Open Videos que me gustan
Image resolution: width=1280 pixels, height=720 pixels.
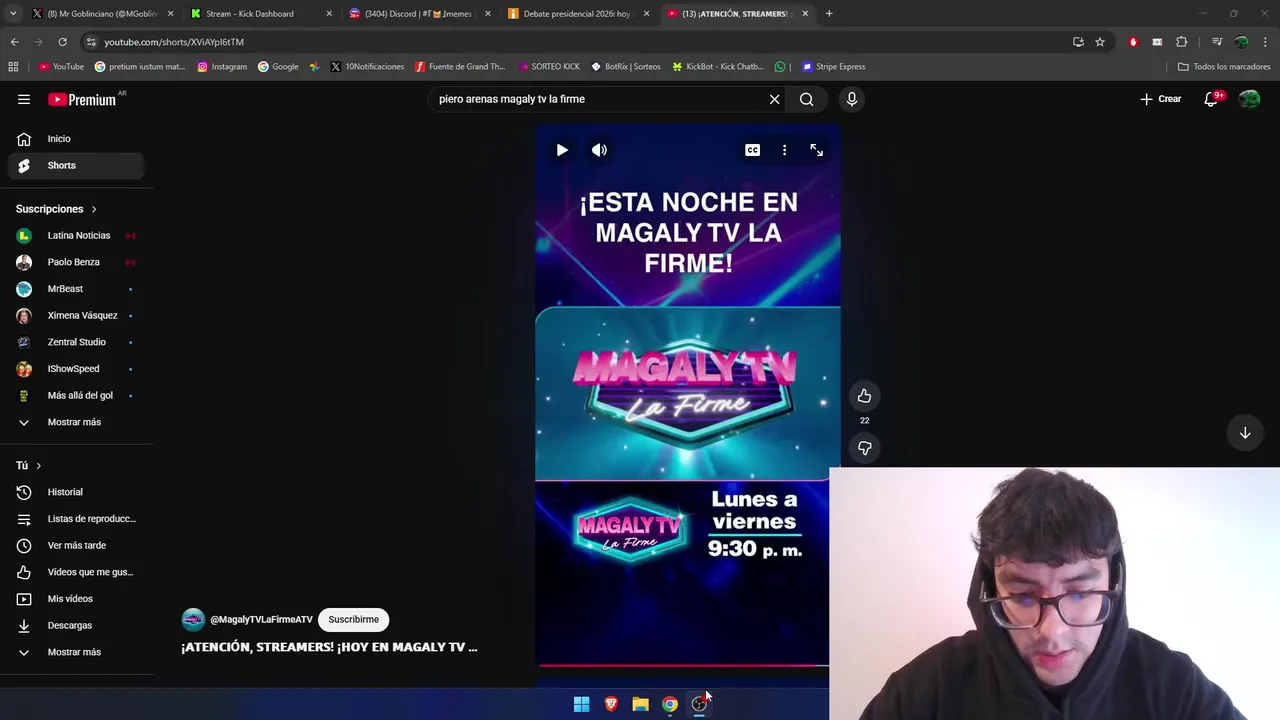(75, 572)
